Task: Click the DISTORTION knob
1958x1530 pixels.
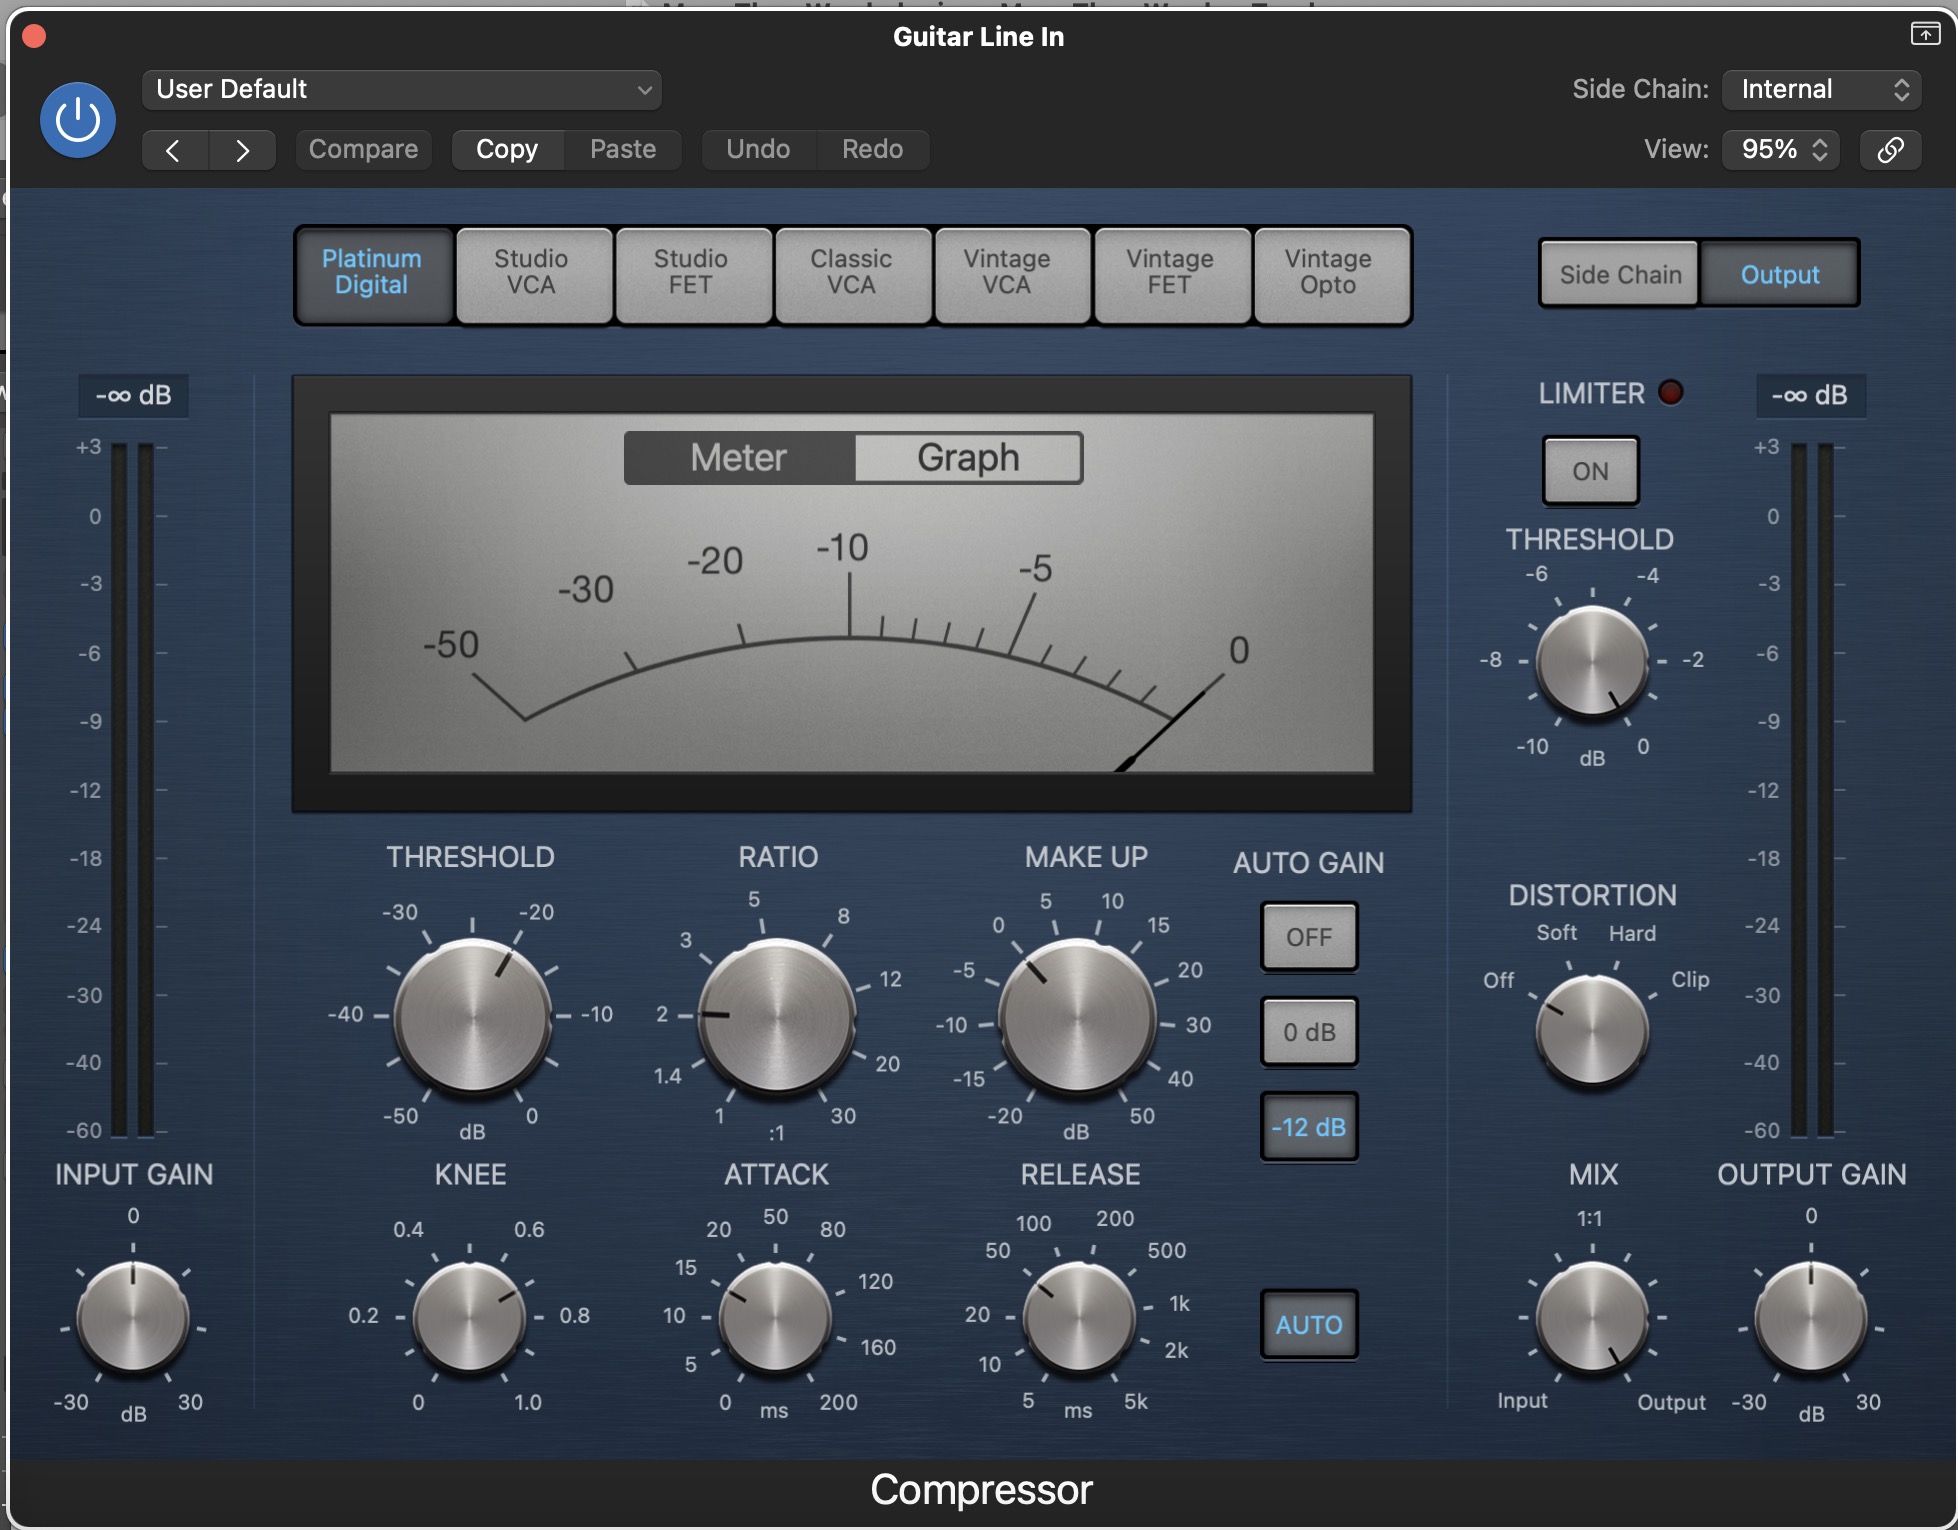Action: pyautogui.click(x=1592, y=1031)
